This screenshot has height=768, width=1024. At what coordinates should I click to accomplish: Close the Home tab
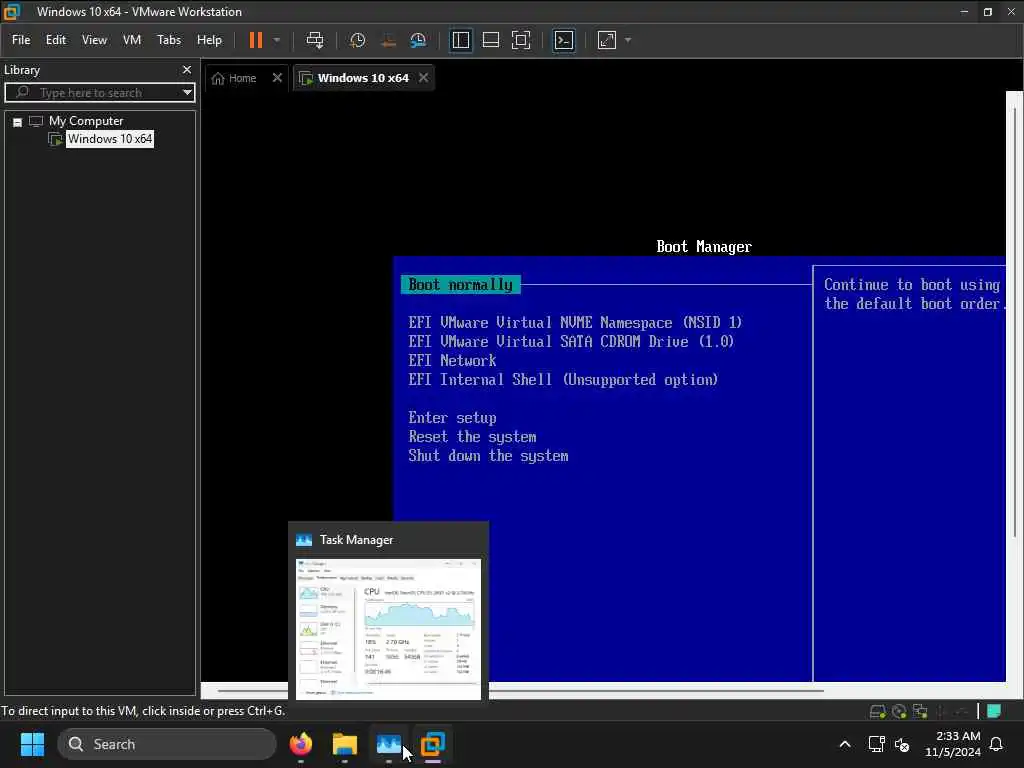277,78
